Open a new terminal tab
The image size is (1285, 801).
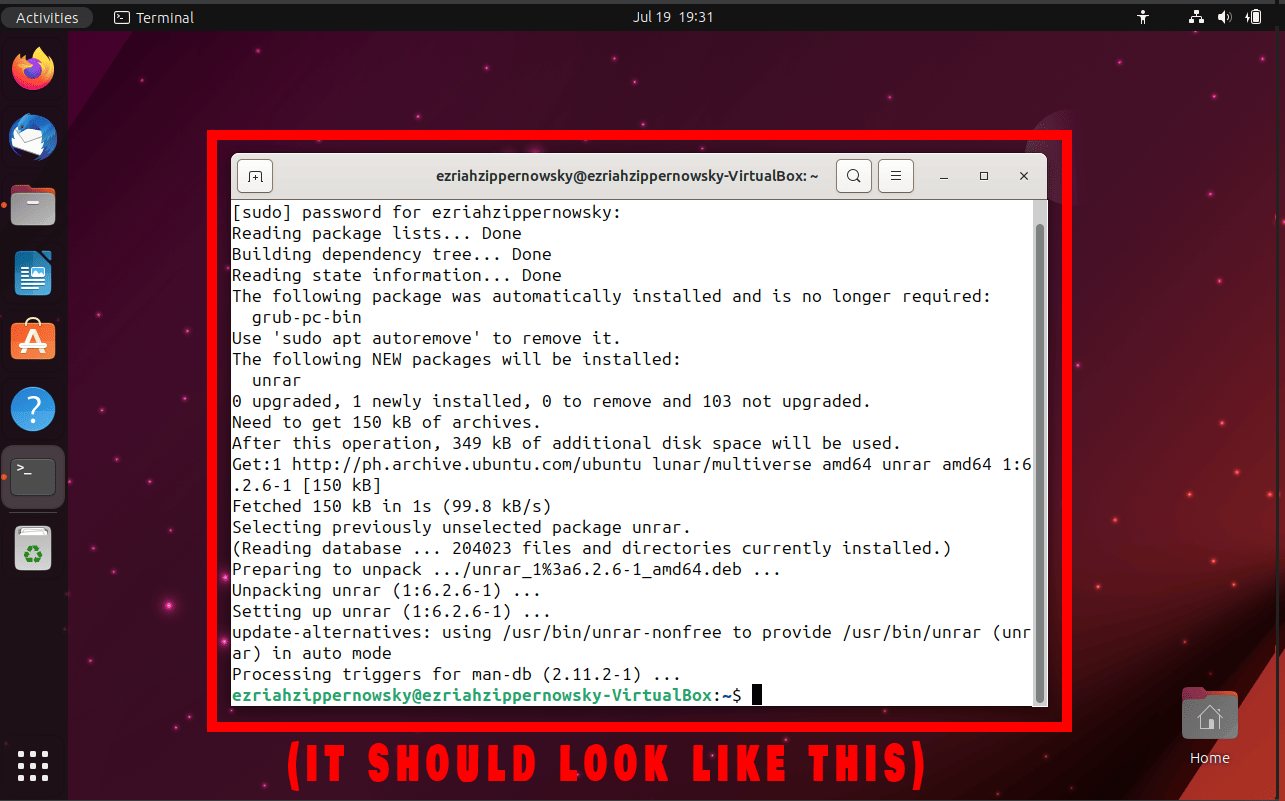[254, 175]
